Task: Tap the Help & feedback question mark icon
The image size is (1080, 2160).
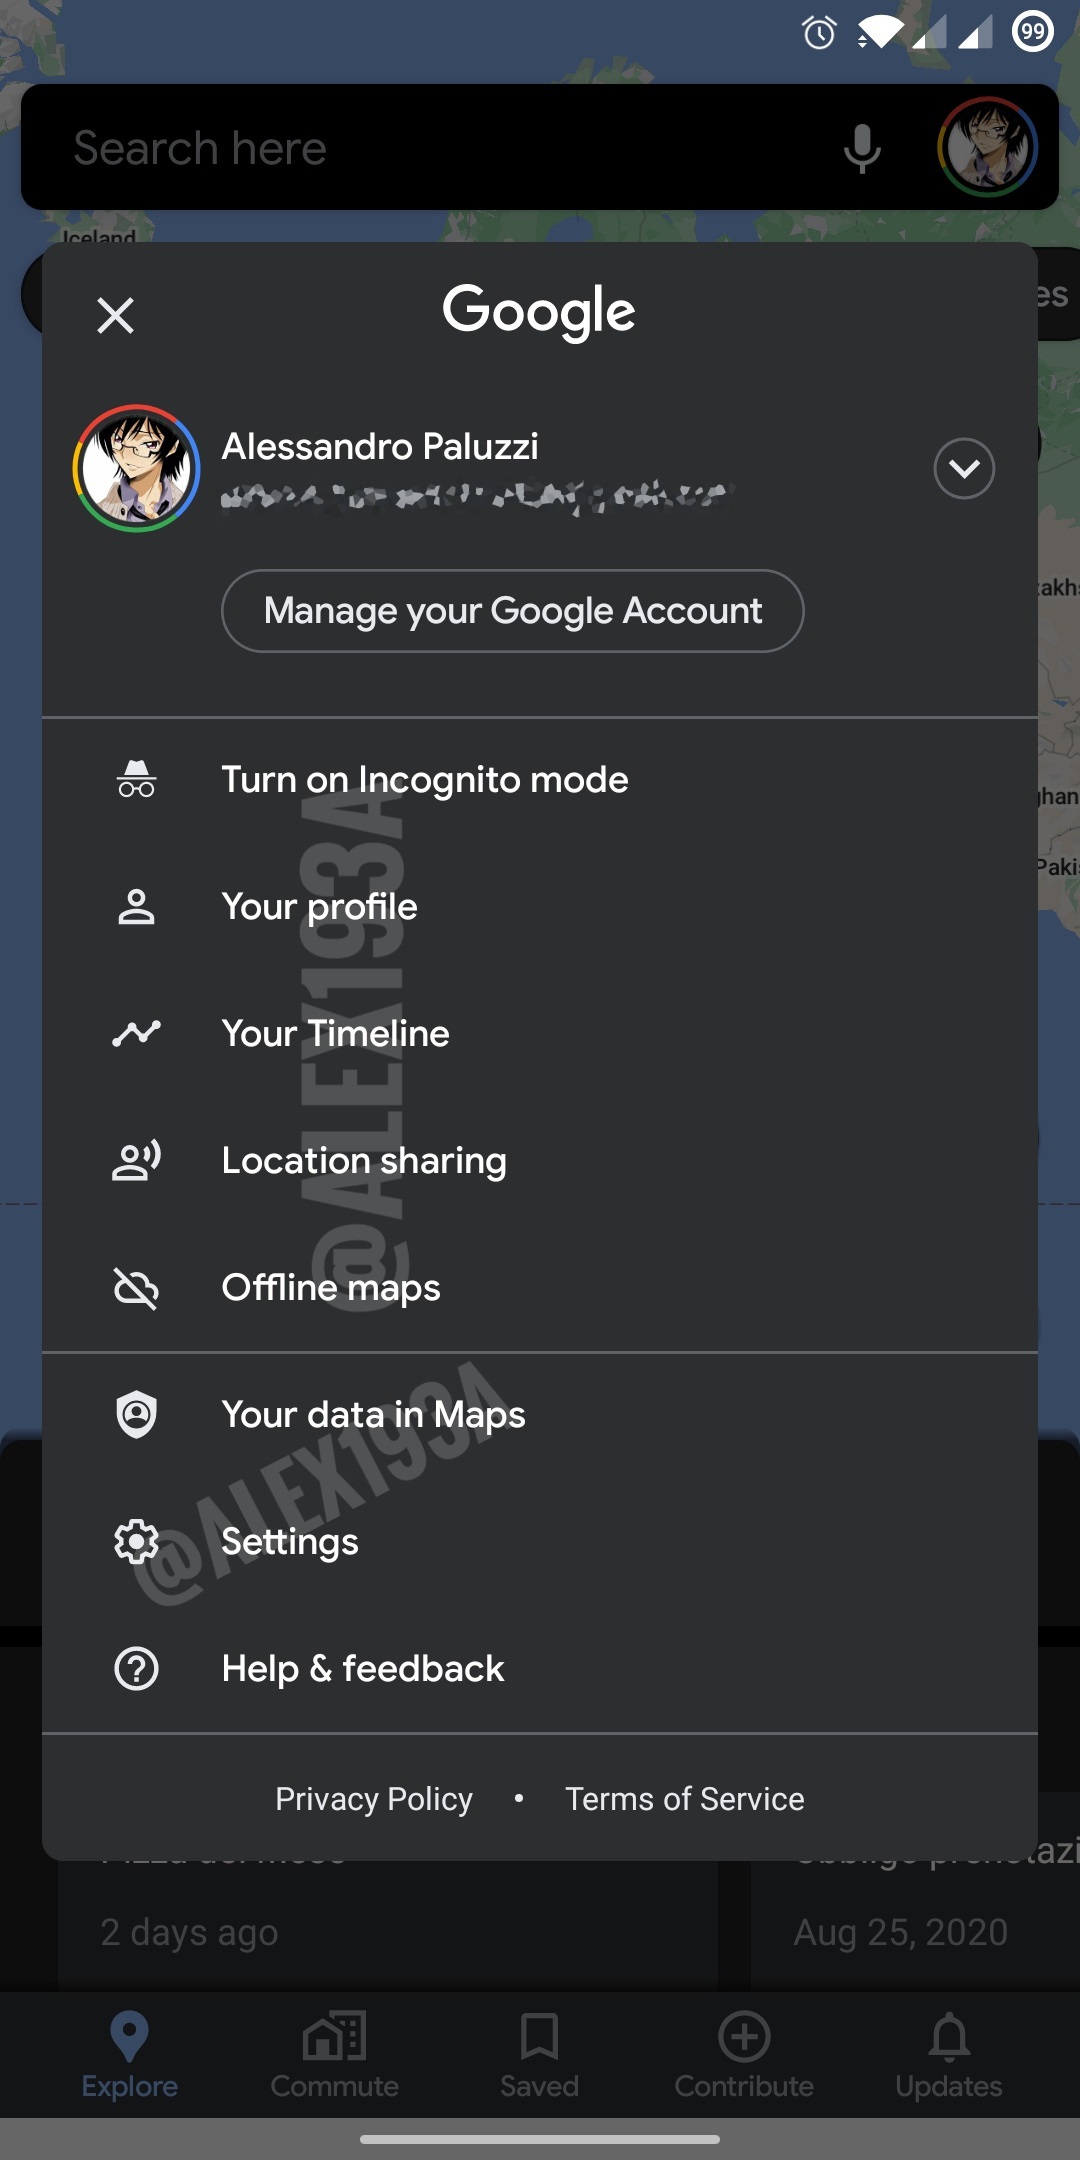Action: coord(136,1668)
